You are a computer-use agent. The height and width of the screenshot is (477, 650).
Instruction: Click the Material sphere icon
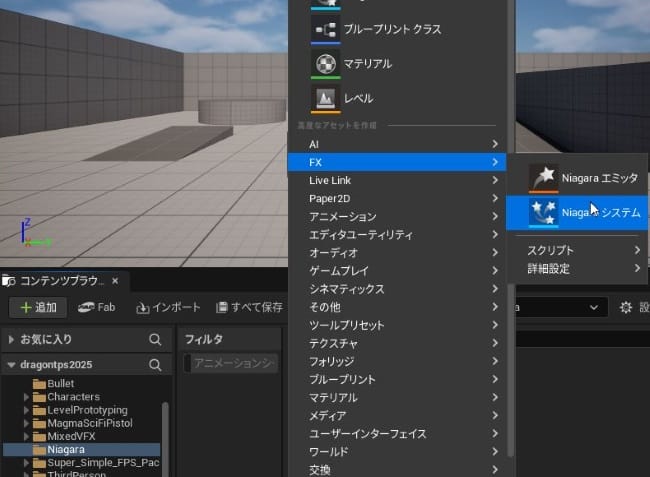pyautogui.click(x=325, y=64)
